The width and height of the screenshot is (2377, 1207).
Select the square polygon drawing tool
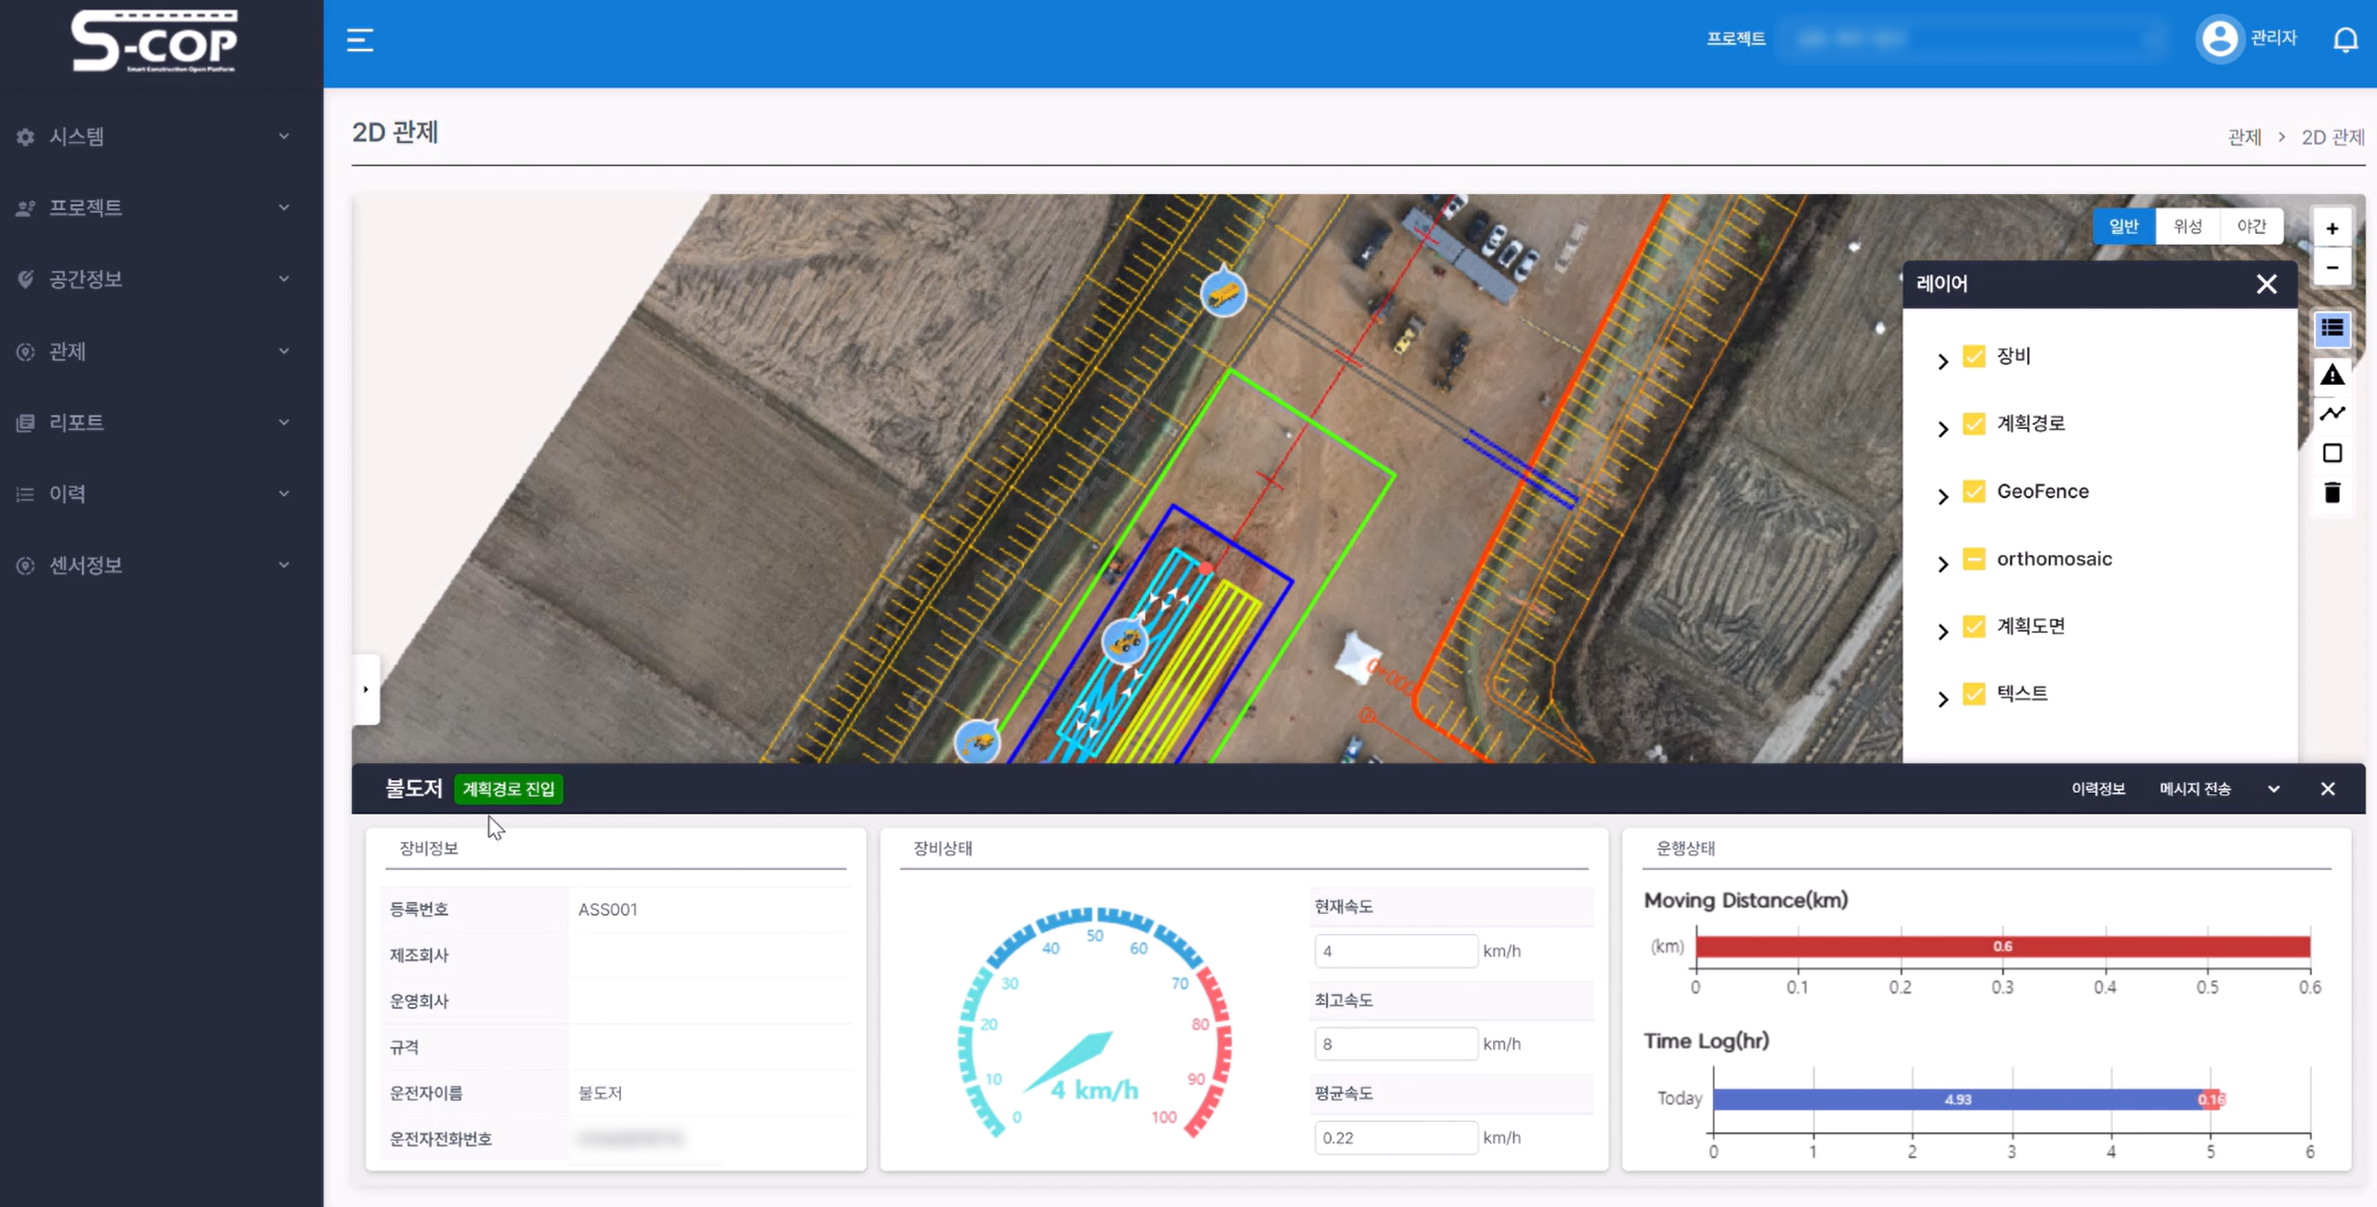tap(2332, 453)
